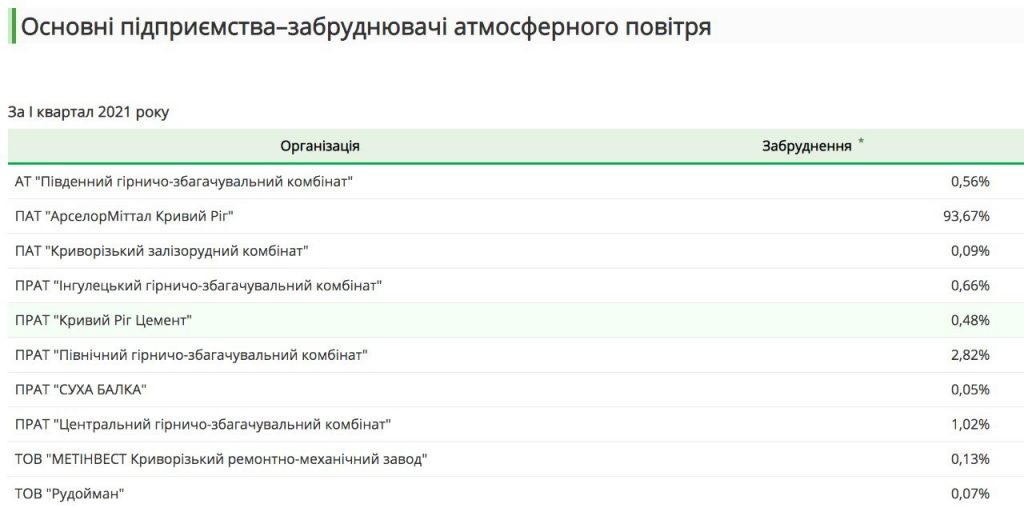
Task: Click the 93,67% pollution value
Action: click(967, 216)
